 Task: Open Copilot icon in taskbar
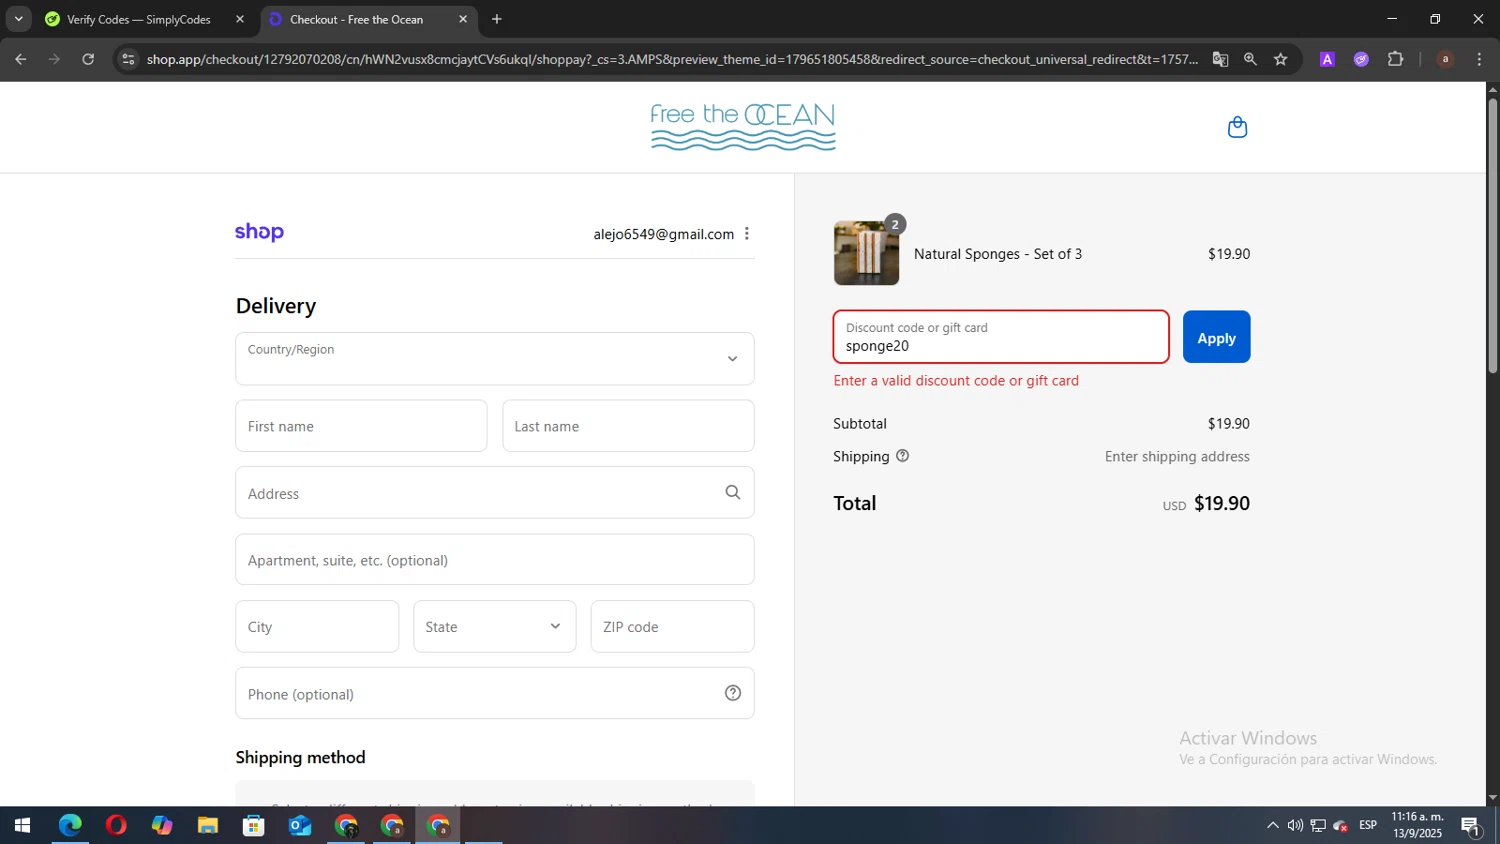coord(162,826)
